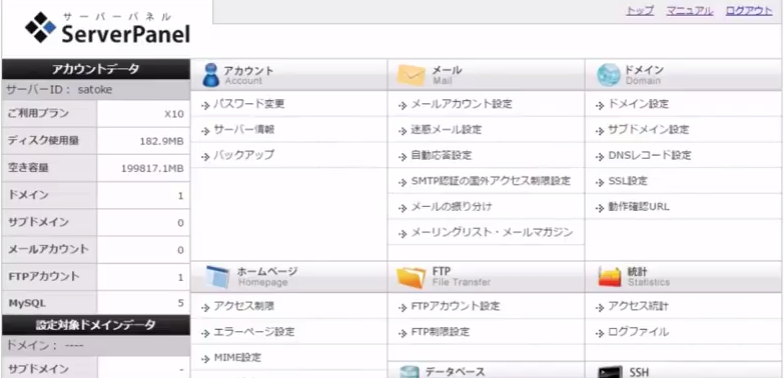784x378 pixels.
Task: Open SMTP認証の国外アクセス制限設定
Action: 490,181
